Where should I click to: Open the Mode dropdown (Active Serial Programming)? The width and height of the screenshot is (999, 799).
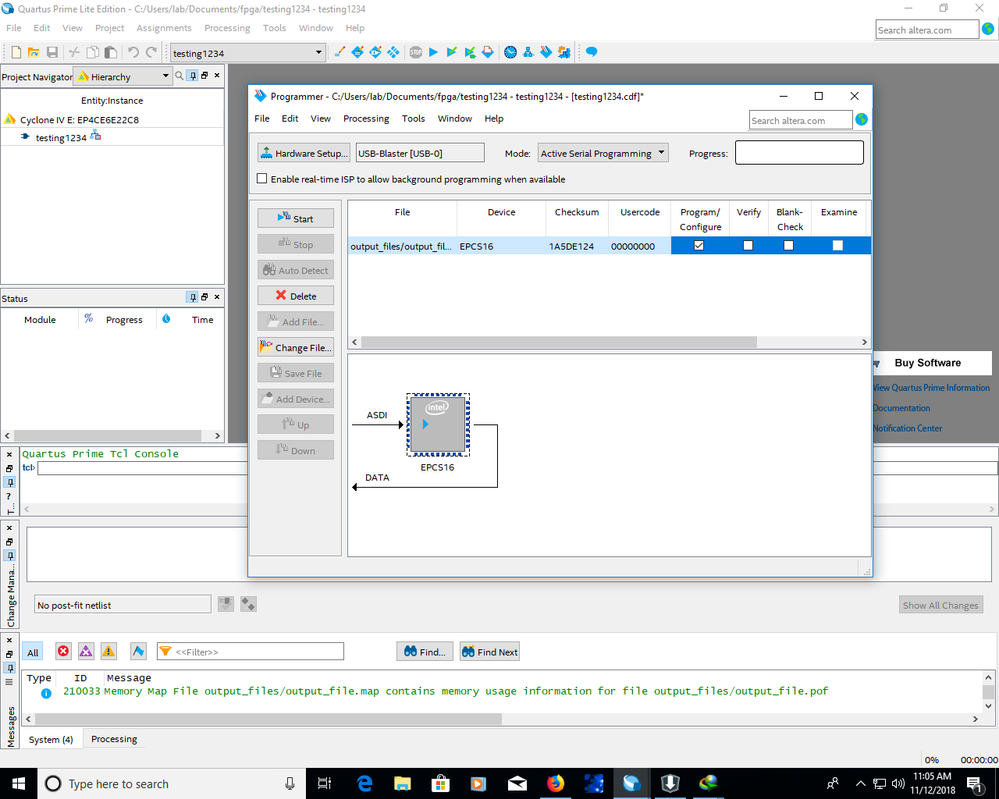tap(602, 153)
